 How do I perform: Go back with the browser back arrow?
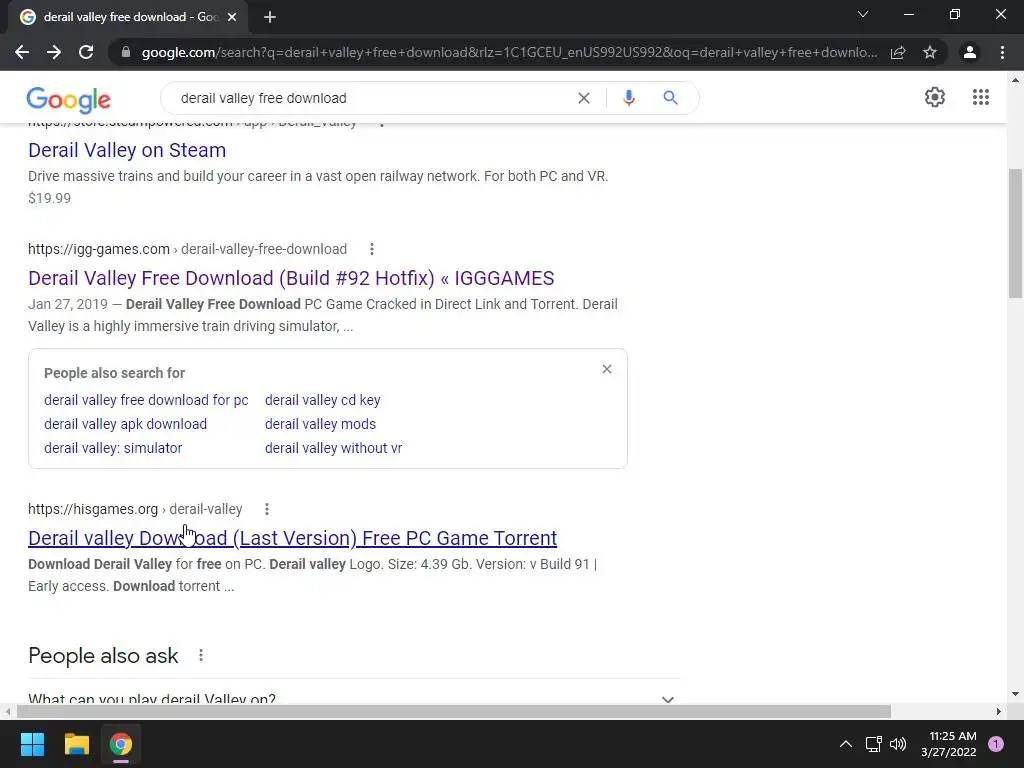(x=22, y=52)
